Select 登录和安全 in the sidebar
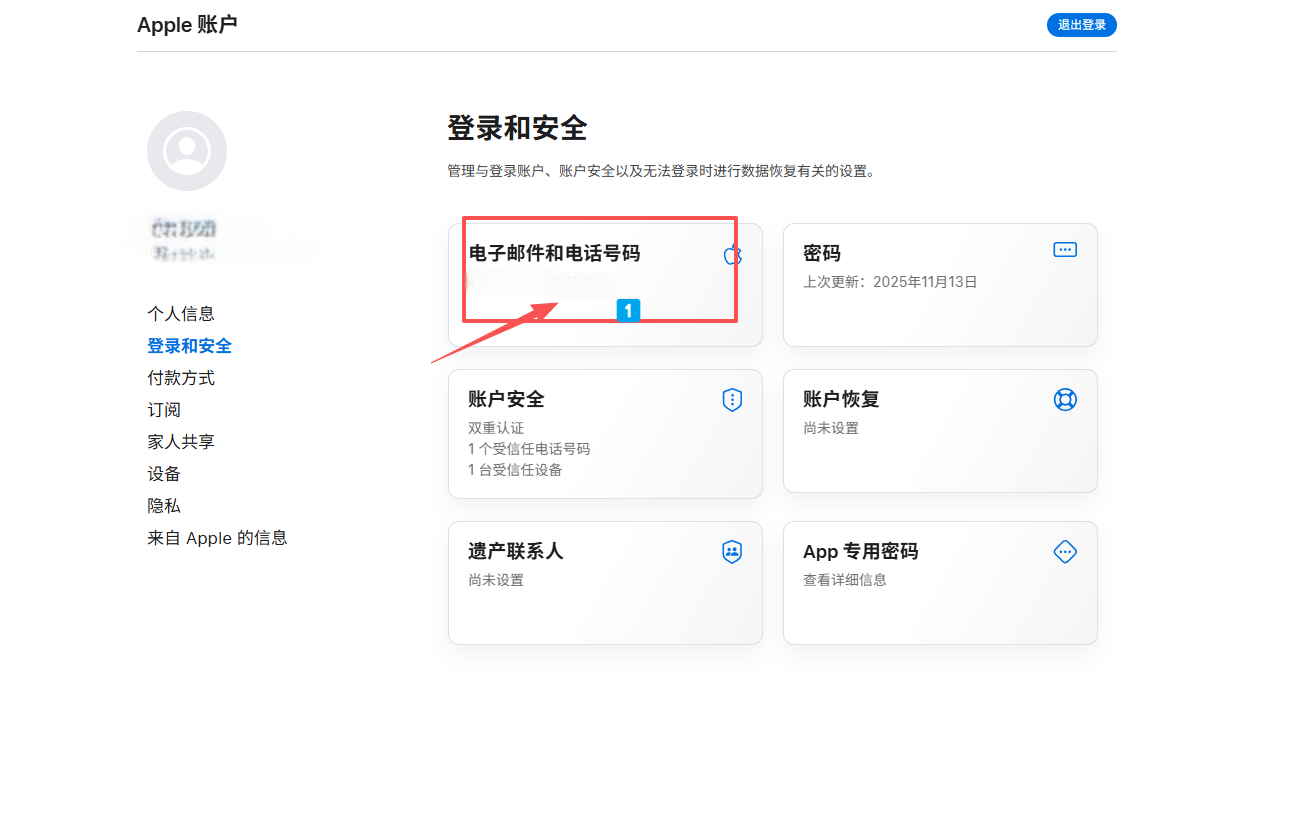Image resolution: width=1312 pixels, height=817 pixels. click(x=189, y=346)
